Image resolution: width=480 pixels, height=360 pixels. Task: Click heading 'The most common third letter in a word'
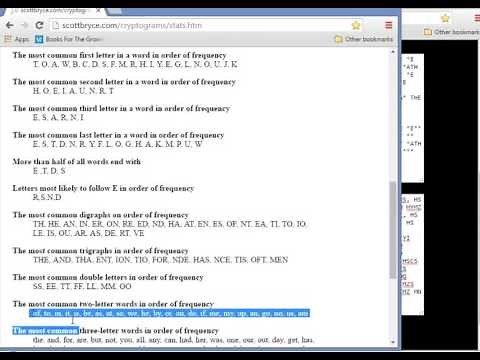pos(121,108)
